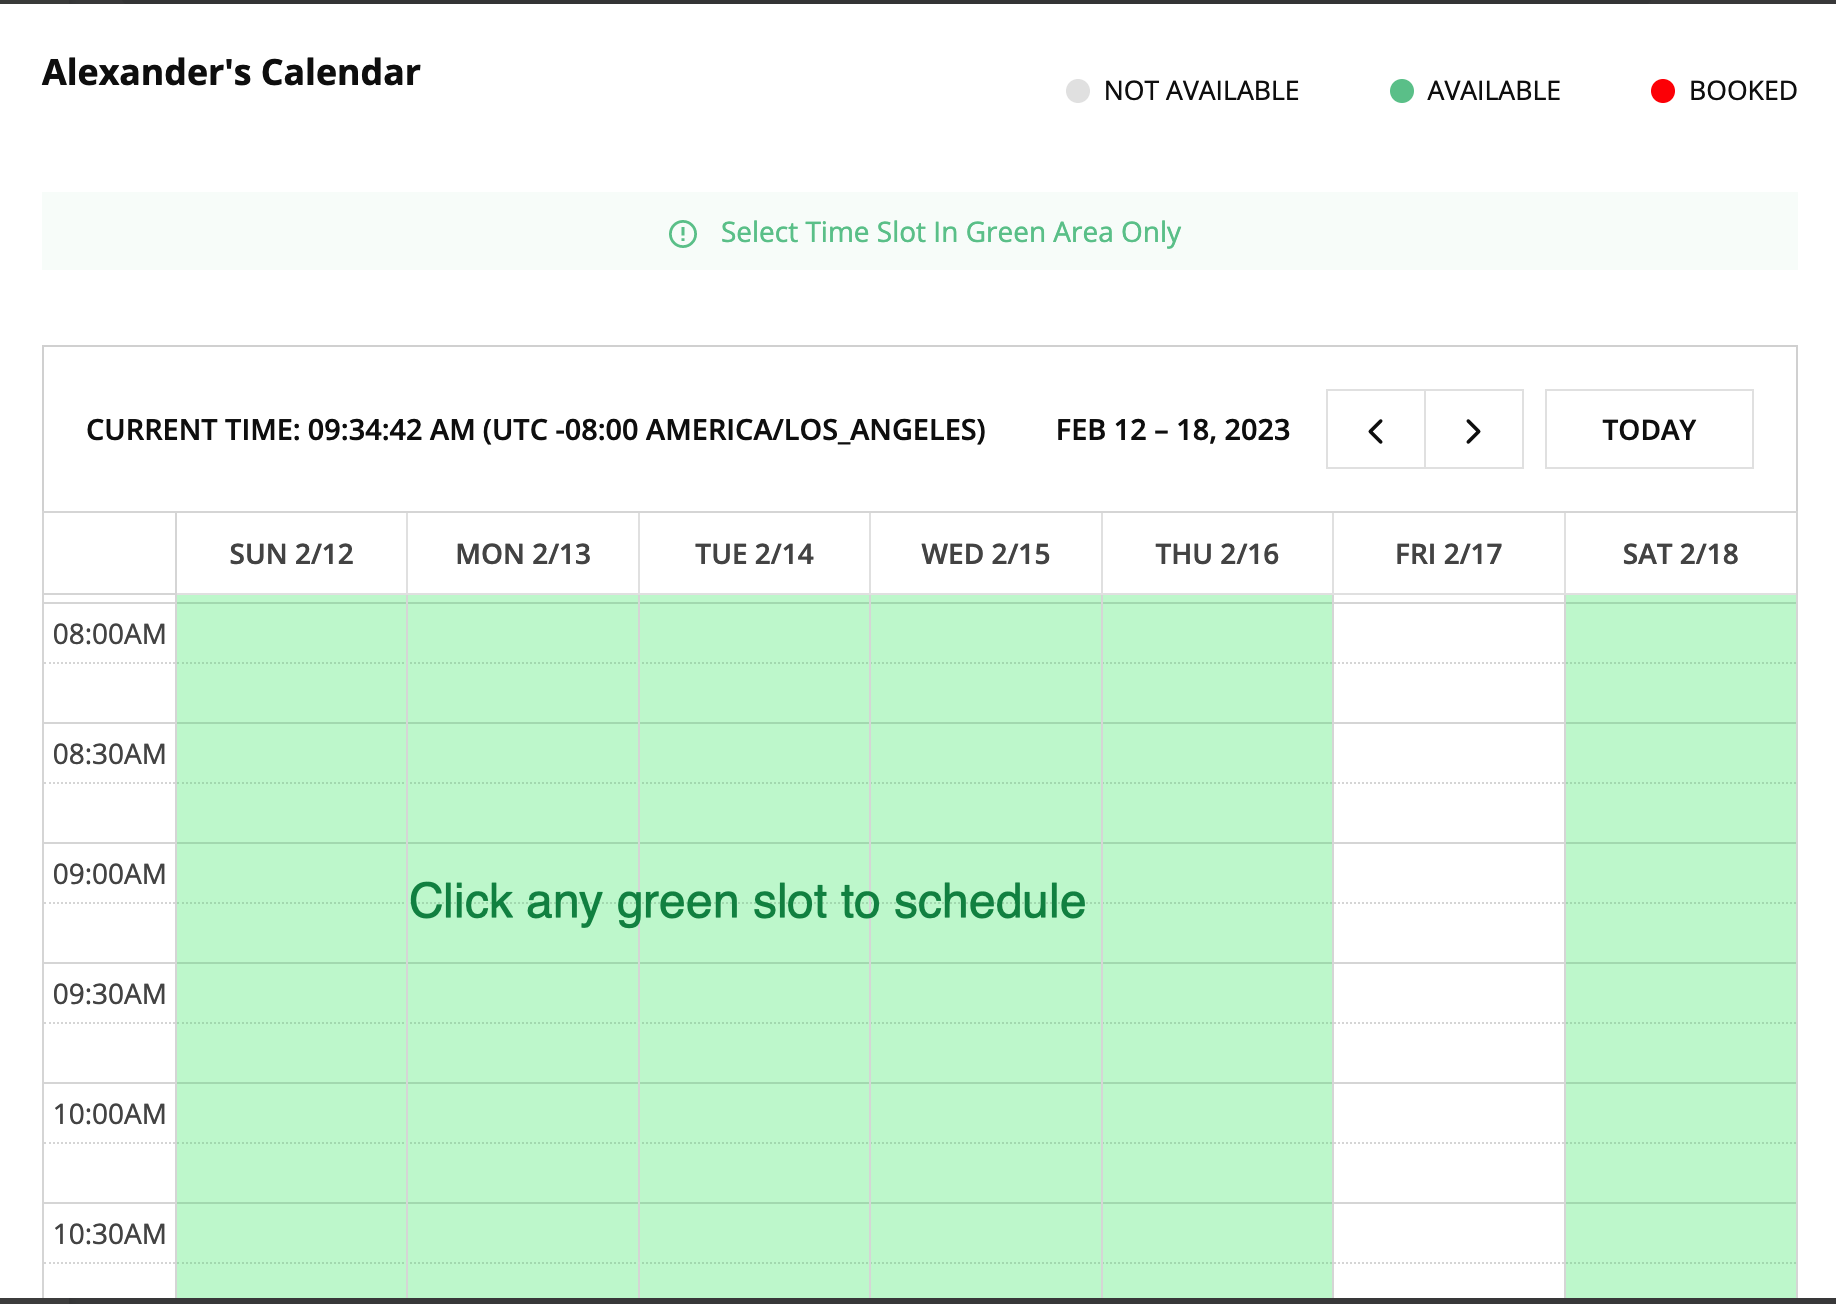Go to the previous week arrow
The width and height of the screenshot is (1836, 1304).
(x=1375, y=430)
